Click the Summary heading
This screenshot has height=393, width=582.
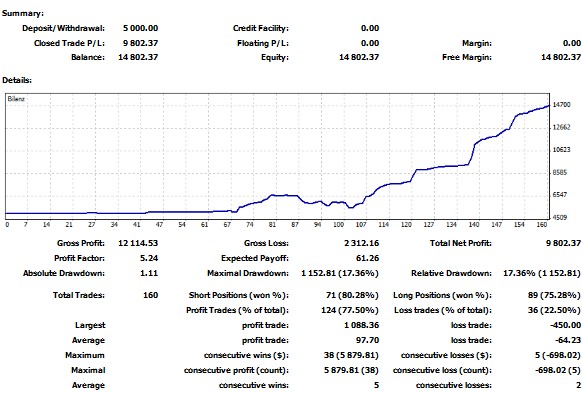(x=23, y=13)
